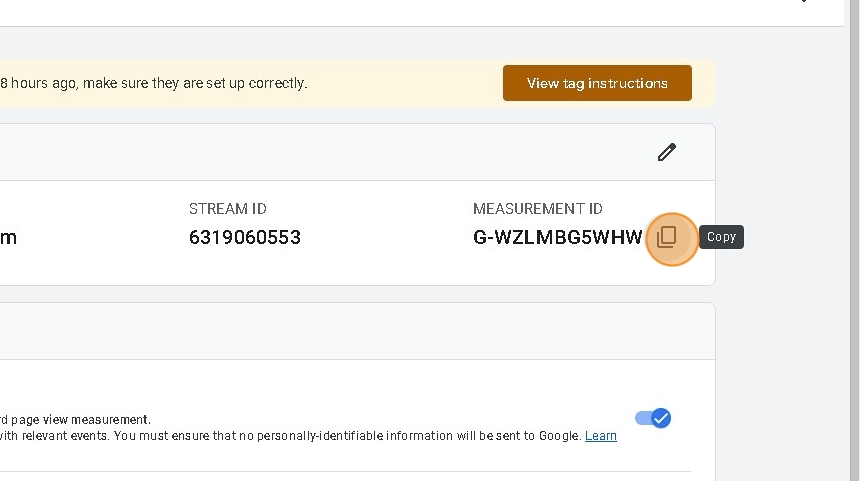Click the measurement ID value G-WZLMBG5WHW
Viewport: 860px width, 481px height.
(557, 238)
